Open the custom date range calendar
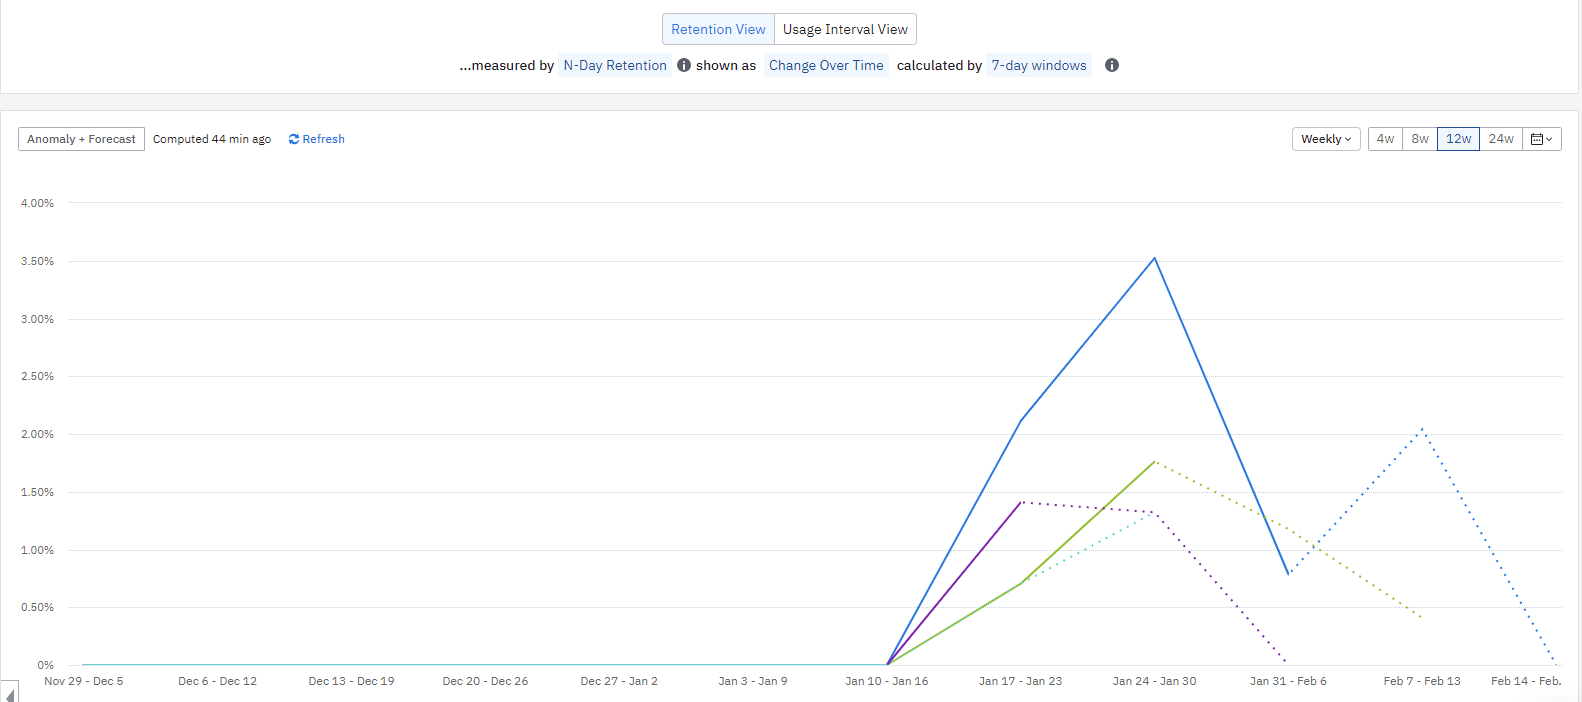Screen dimensions: 1582x702 click(x=1541, y=139)
